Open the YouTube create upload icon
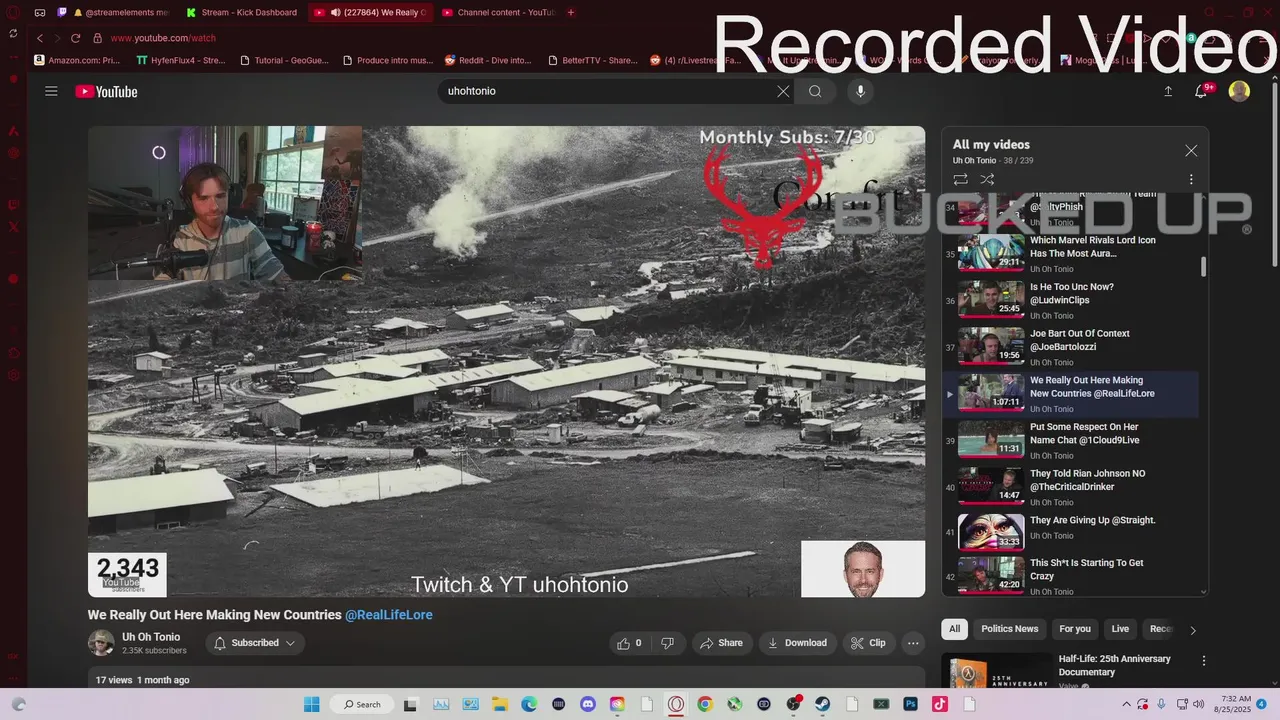Image resolution: width=1280 pixels, height=720 pixels. 1168,91
